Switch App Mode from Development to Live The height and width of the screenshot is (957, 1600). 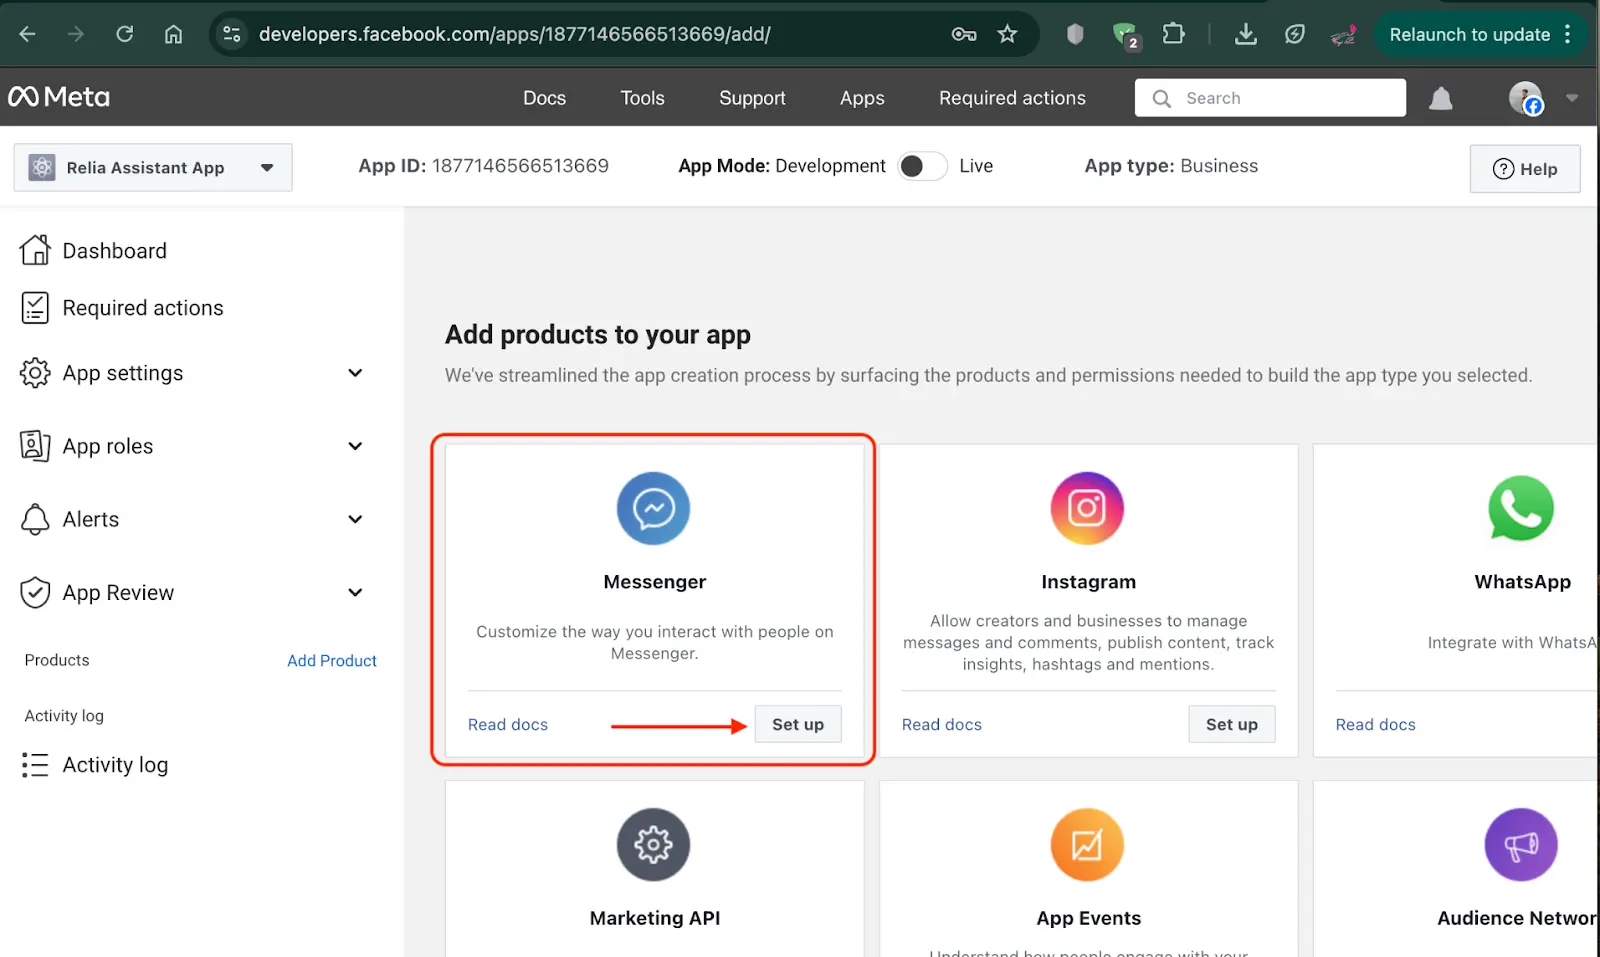pyautogui.click(x=922, y=165)
